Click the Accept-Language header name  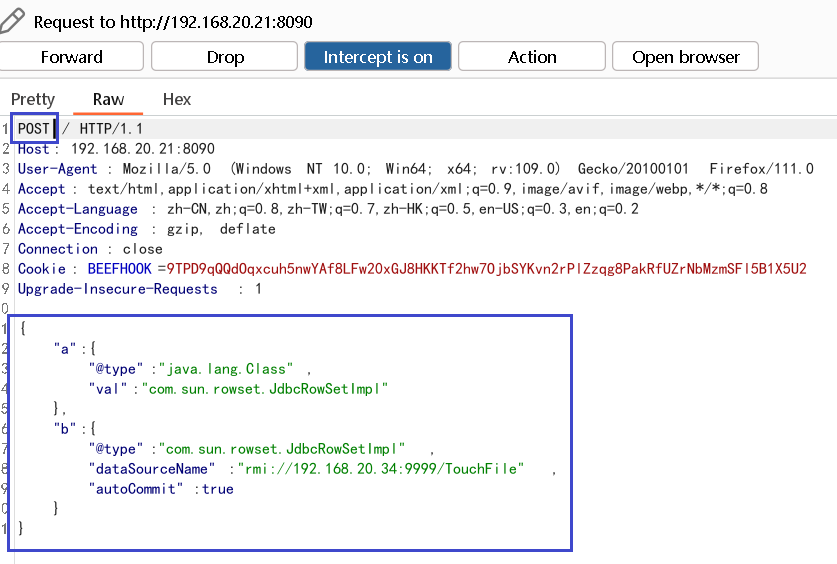[77, 209]
